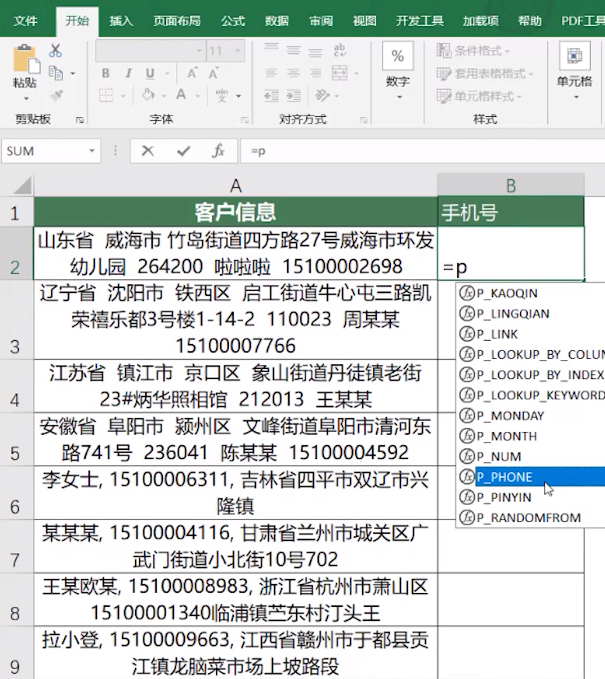
Task: Open the font name combo box
Action: coord(150,51)
